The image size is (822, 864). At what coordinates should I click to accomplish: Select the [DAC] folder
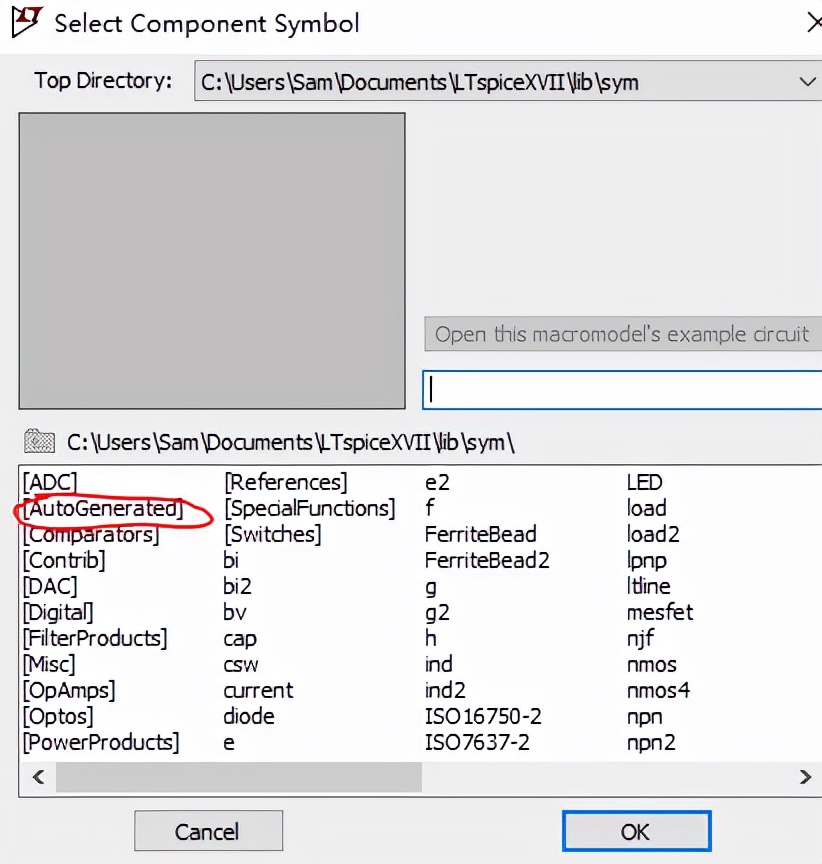click(50, 586)
